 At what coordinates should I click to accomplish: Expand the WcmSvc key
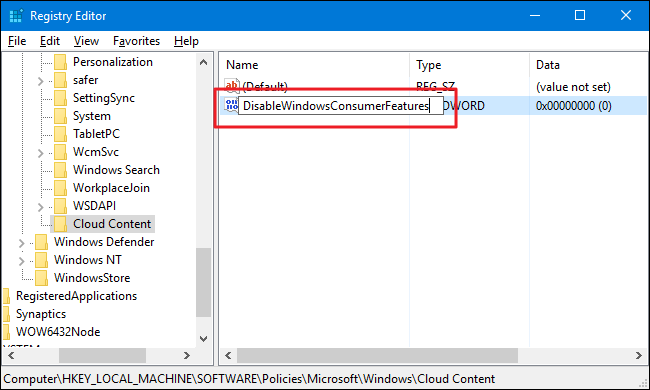40,153
